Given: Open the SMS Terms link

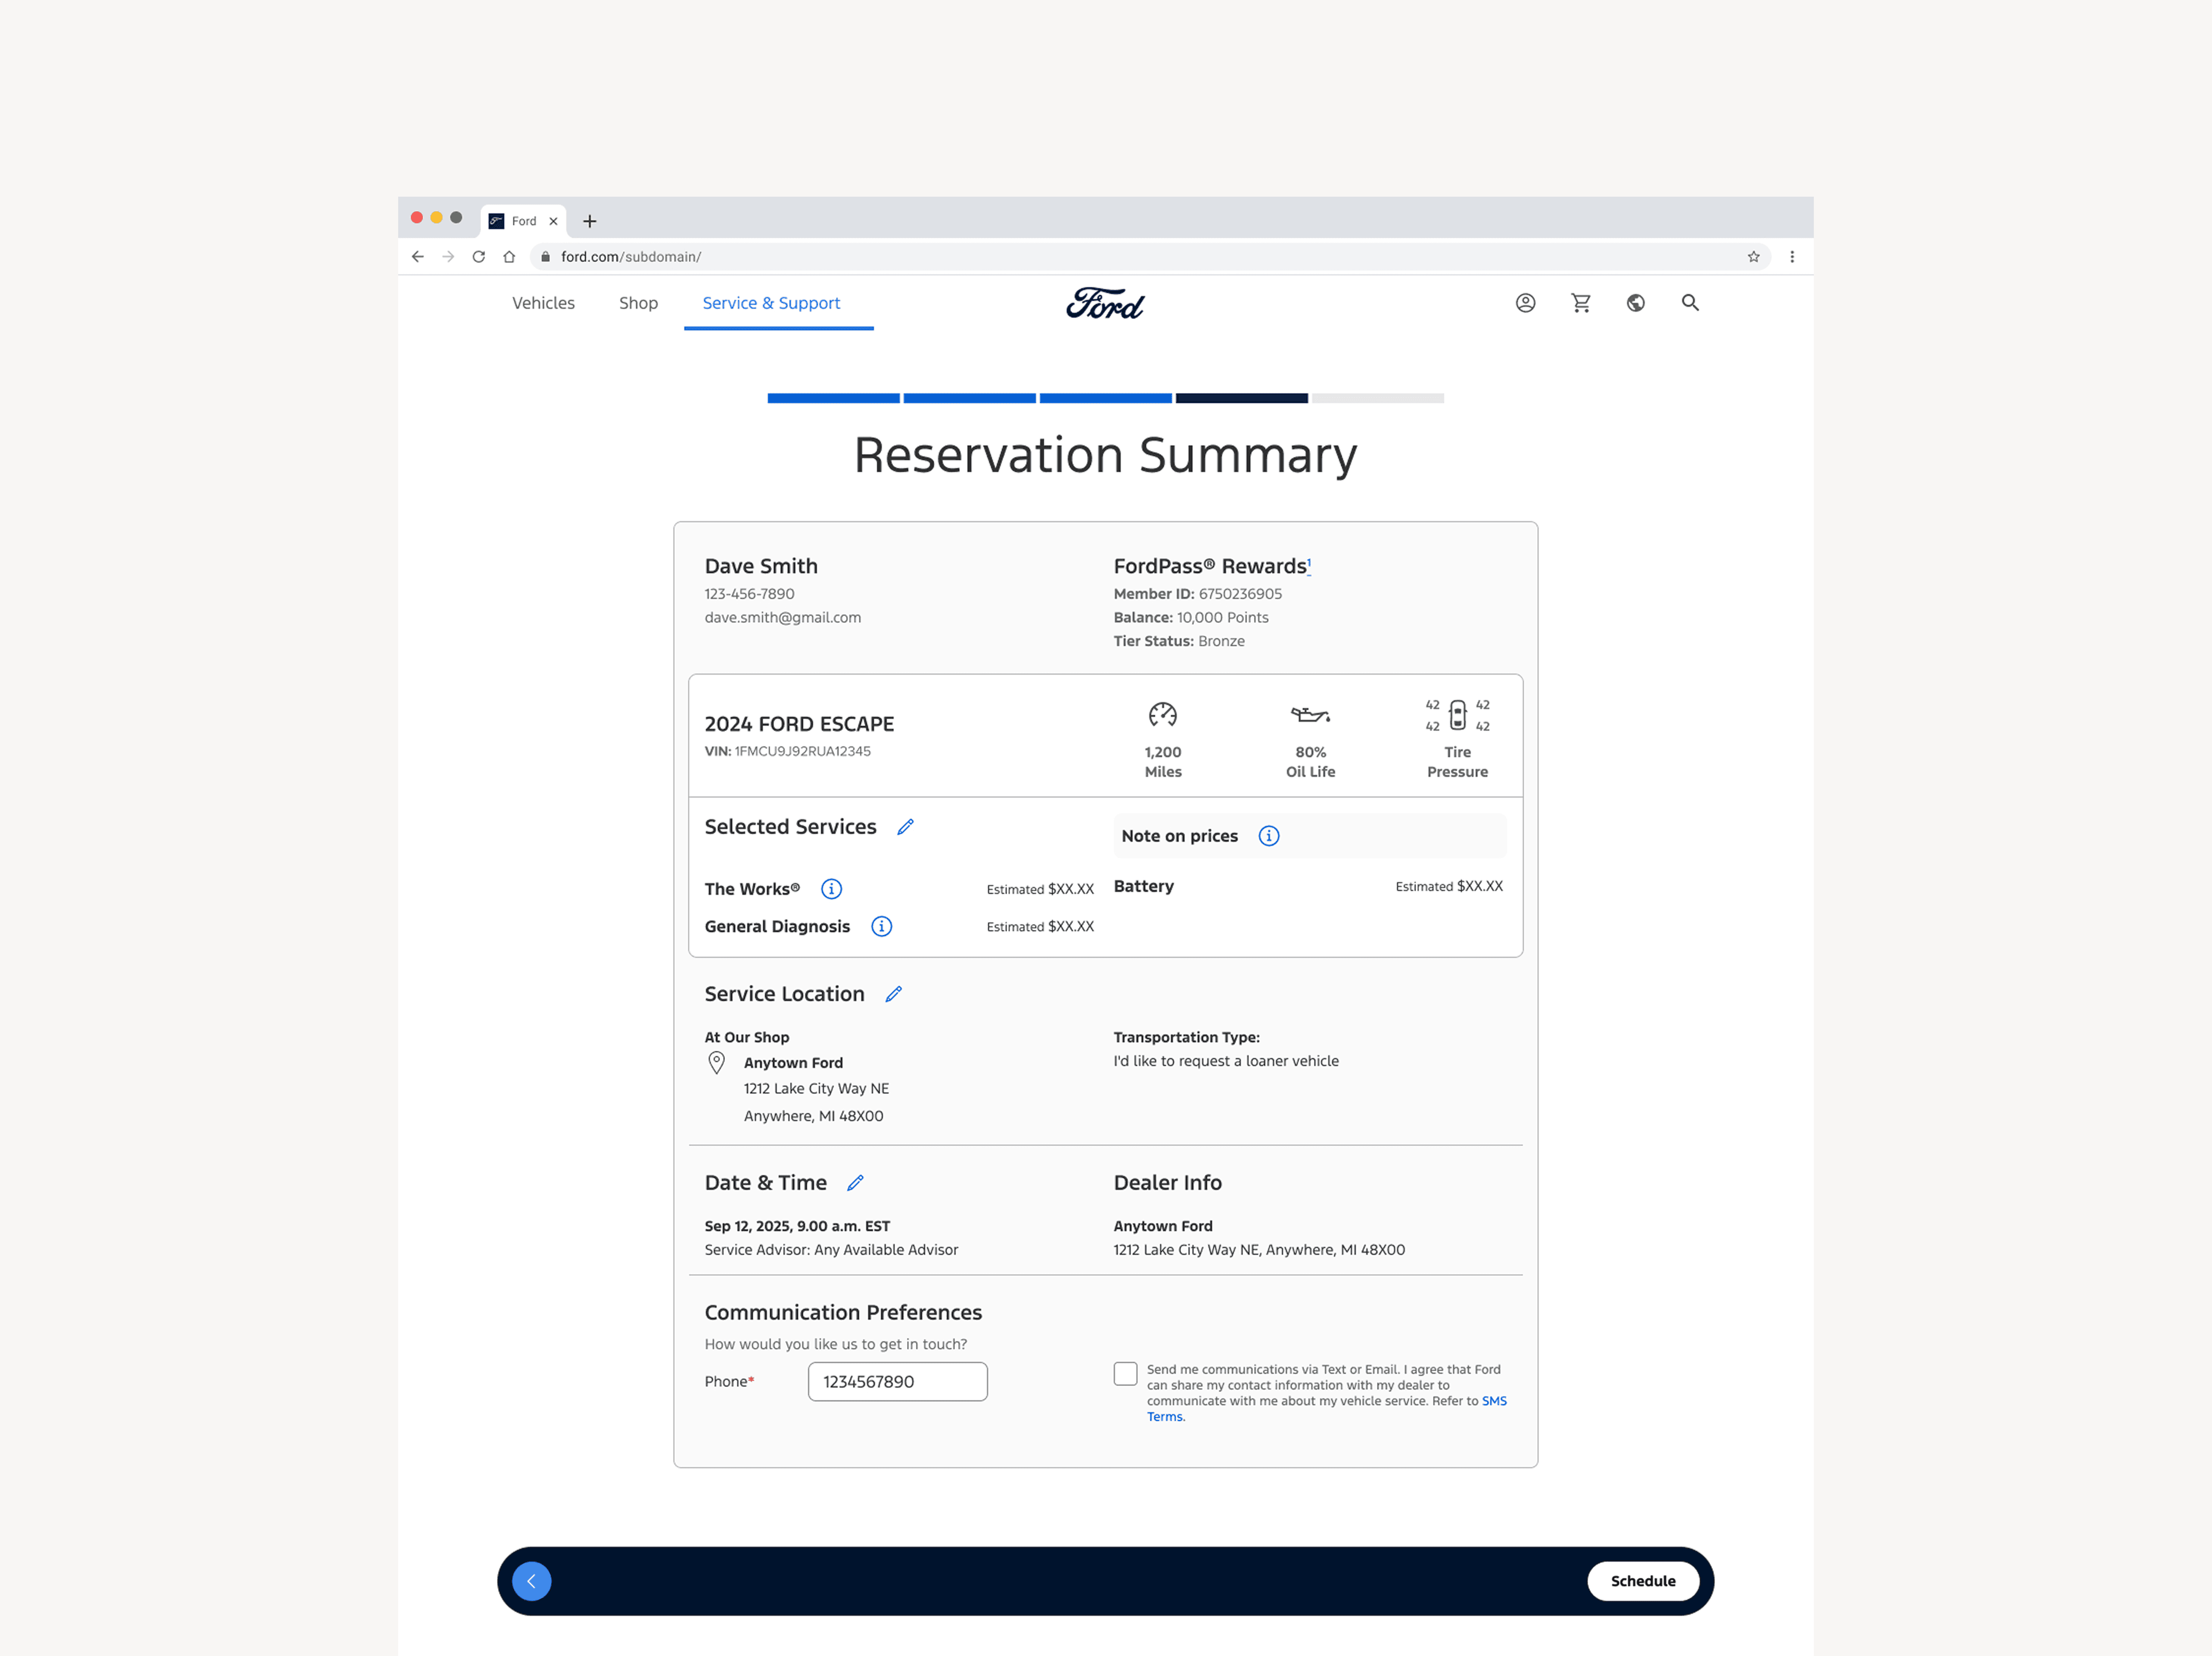Looking at the screenshot, I should click(x=1494, y=1401).
